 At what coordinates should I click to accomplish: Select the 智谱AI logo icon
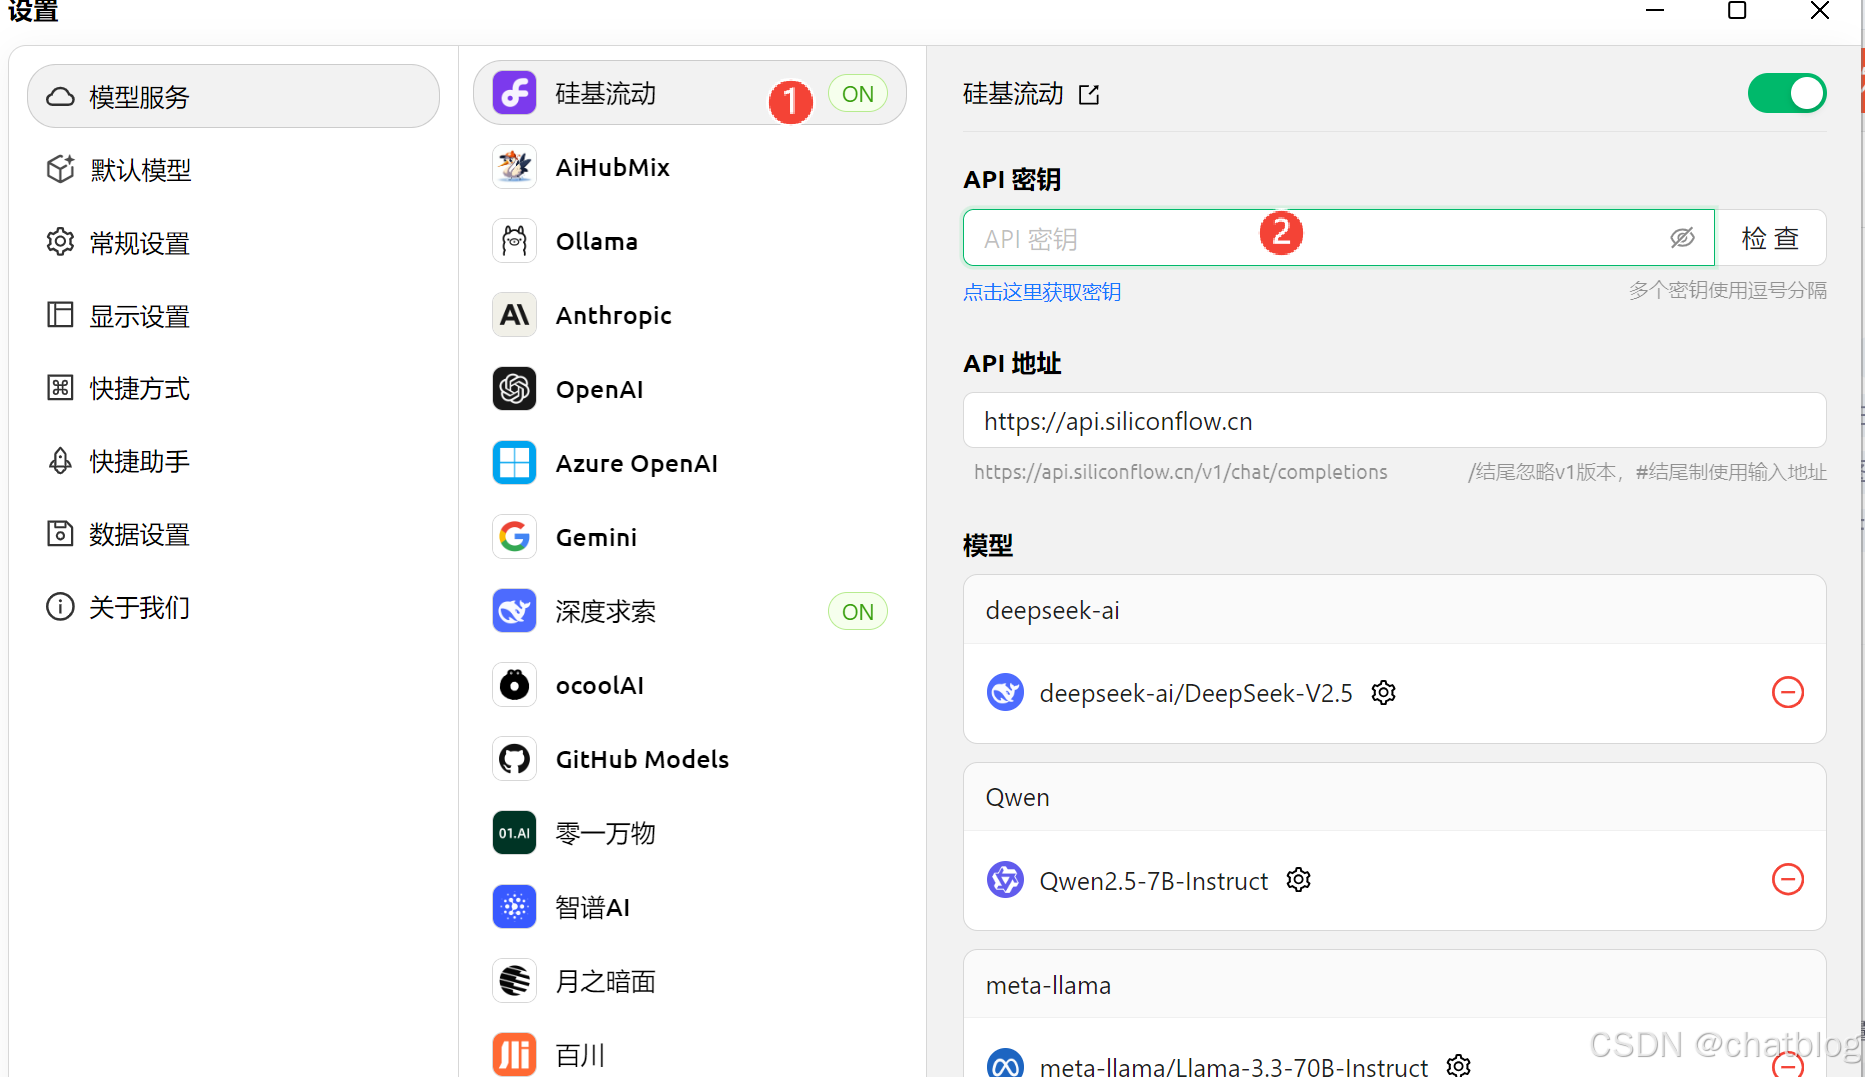(514, 907)
